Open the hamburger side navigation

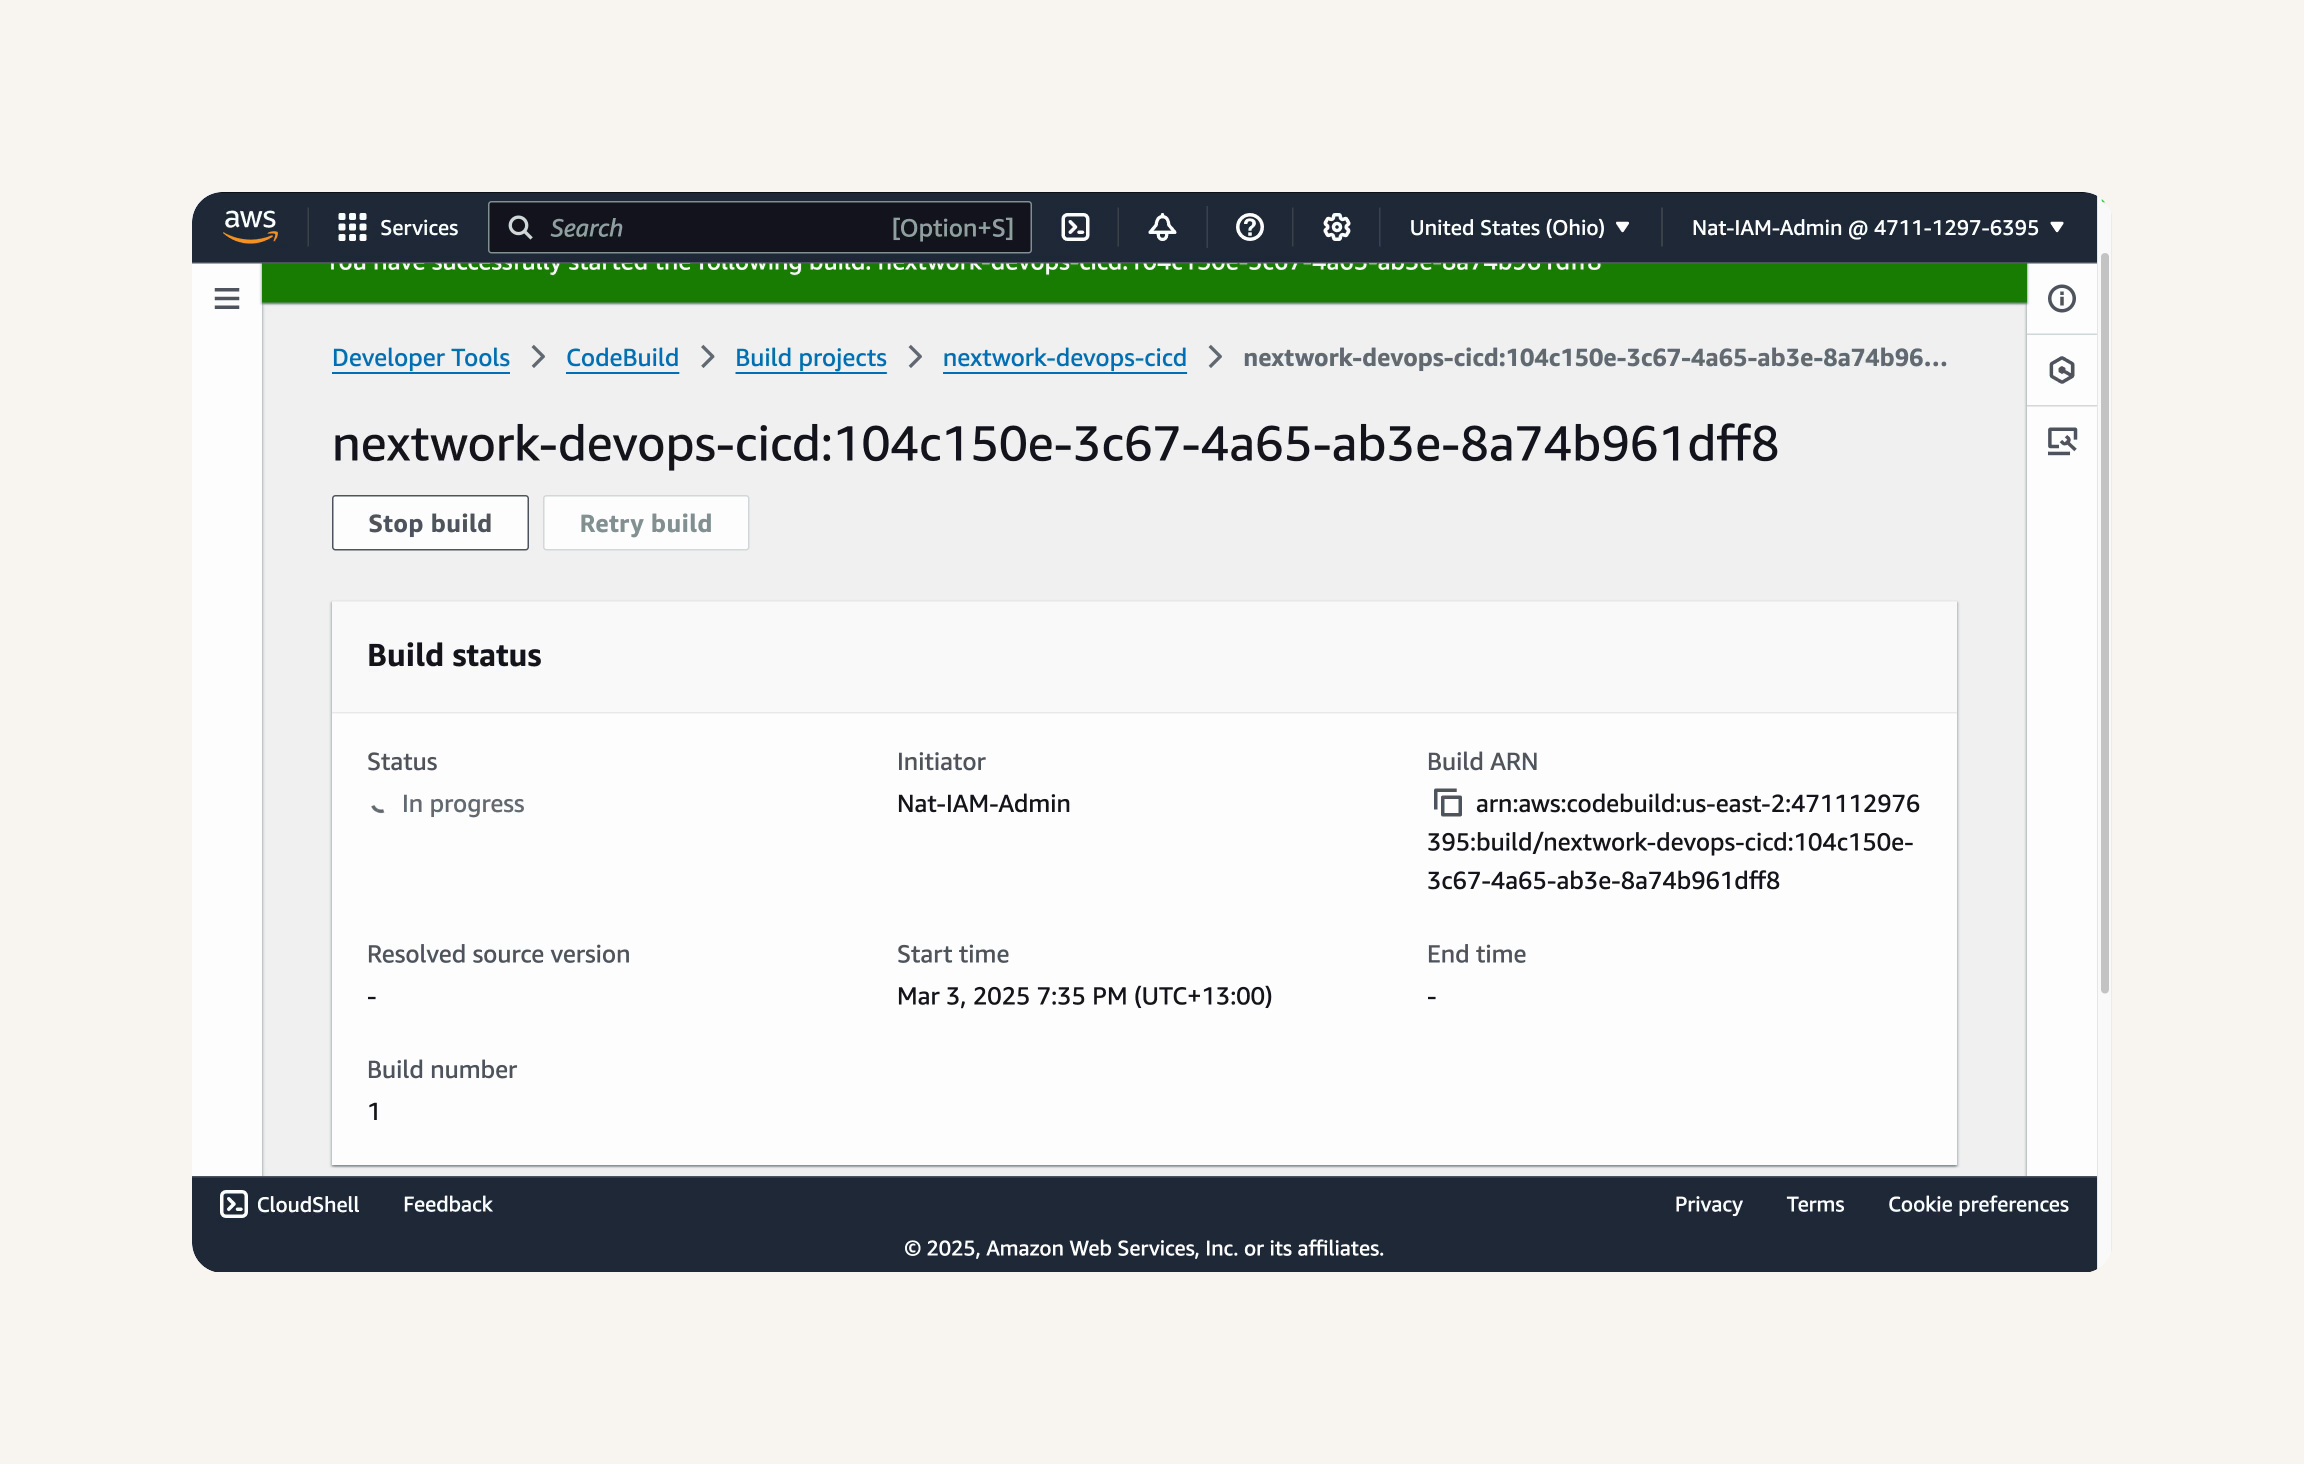click(227, 298)
